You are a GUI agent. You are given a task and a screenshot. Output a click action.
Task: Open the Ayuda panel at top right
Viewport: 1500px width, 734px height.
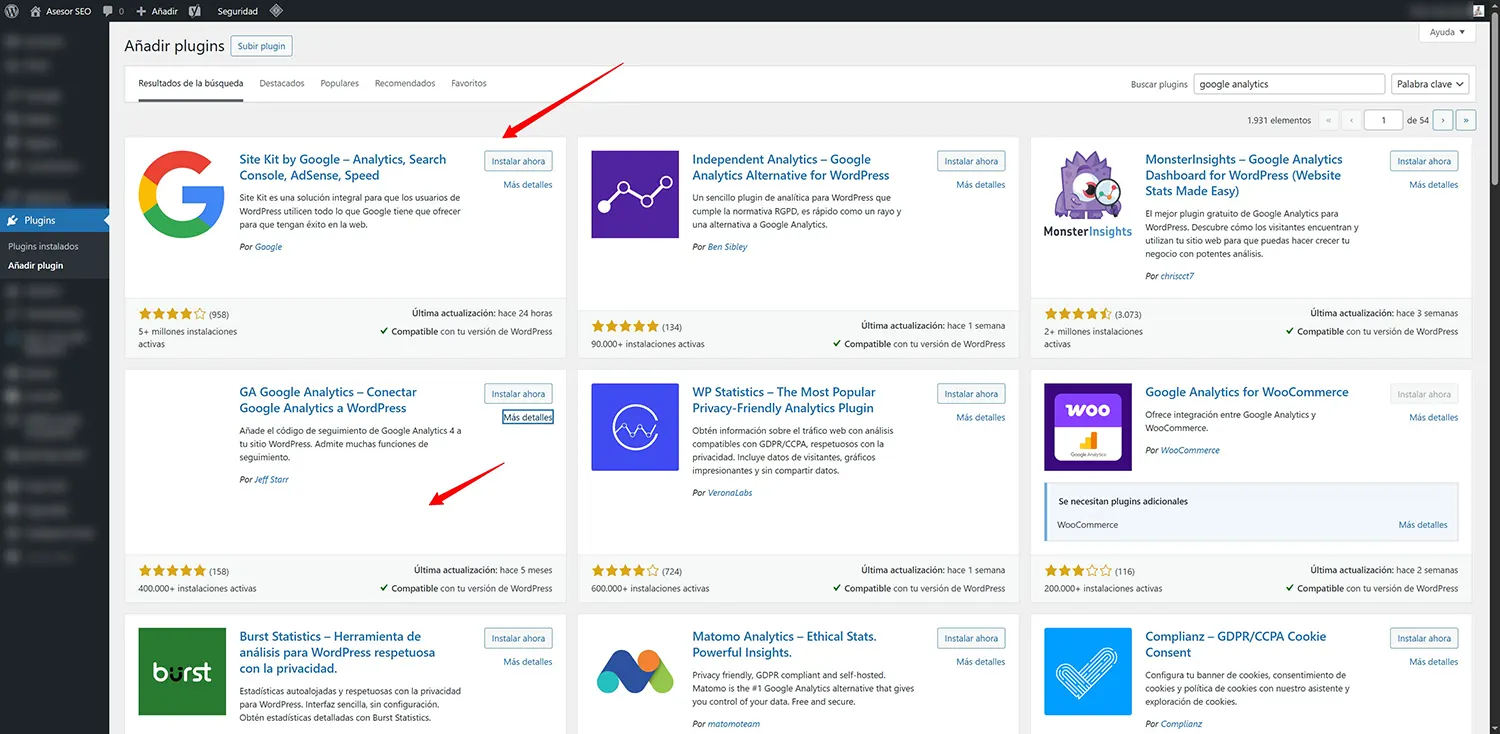[x=1446, y=32]
